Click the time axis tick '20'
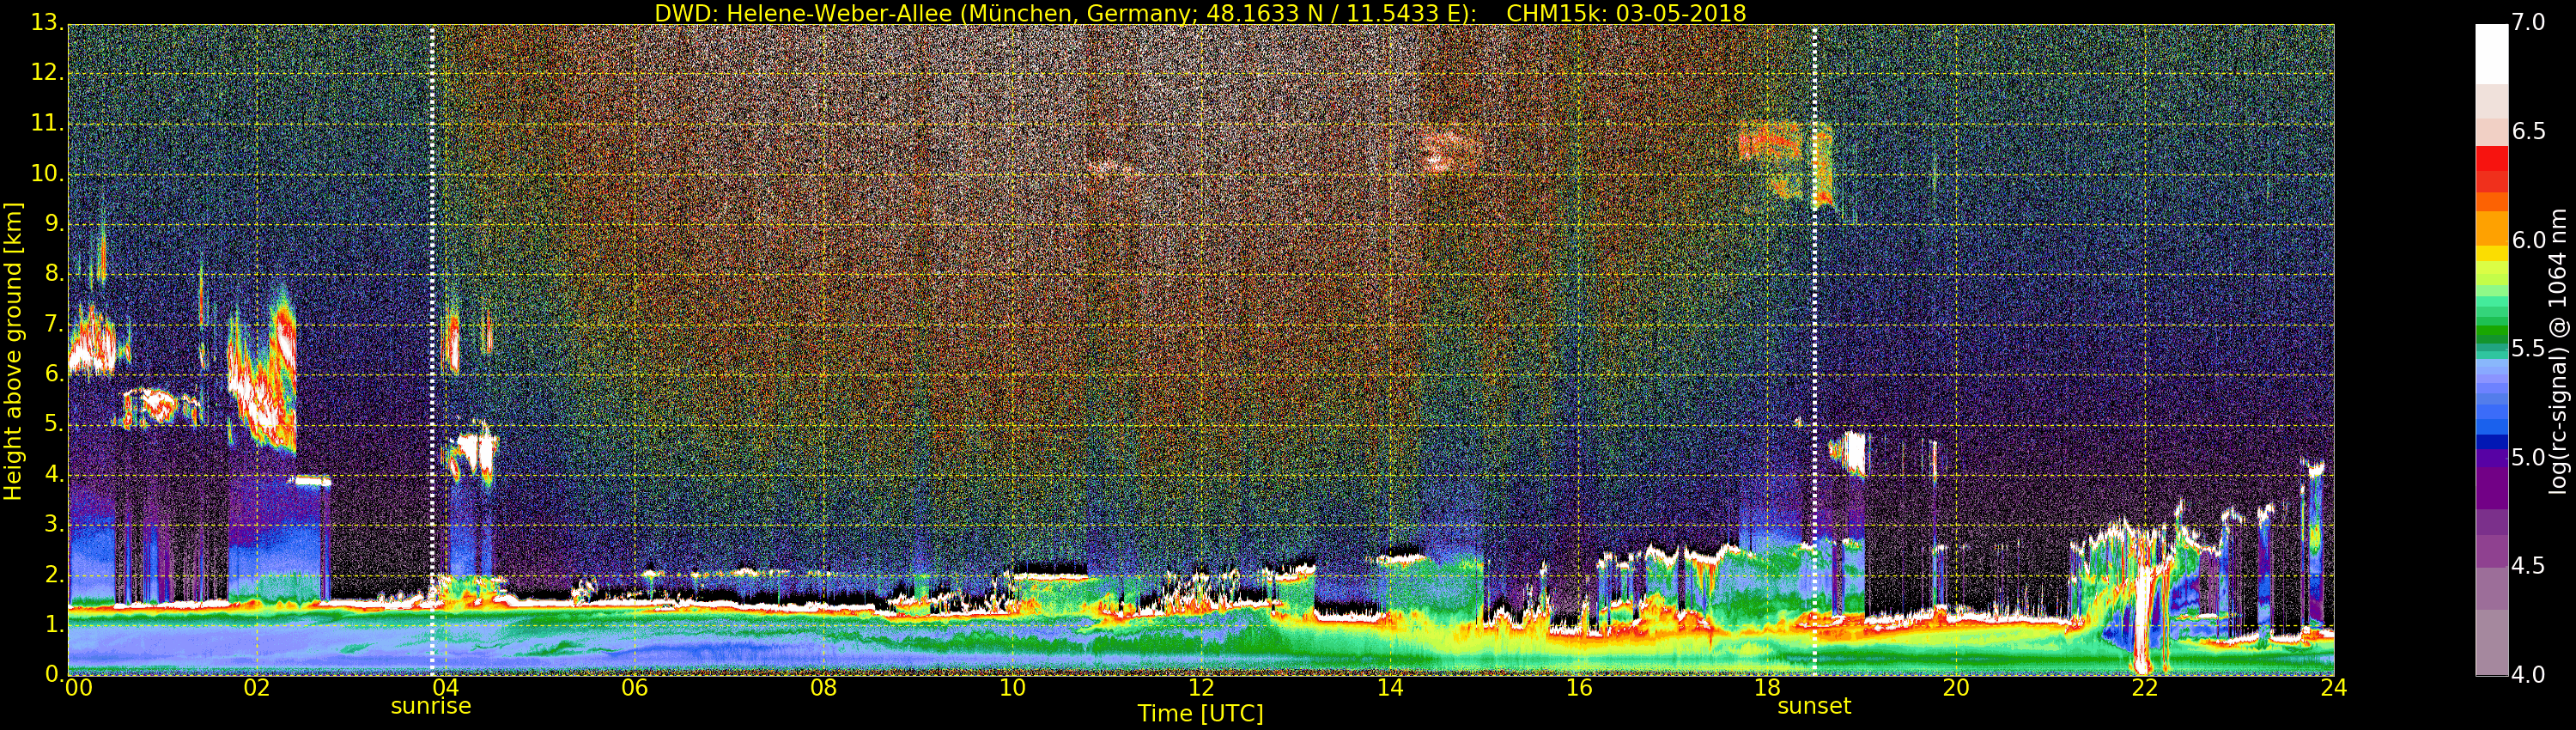 coord(1956,688)
